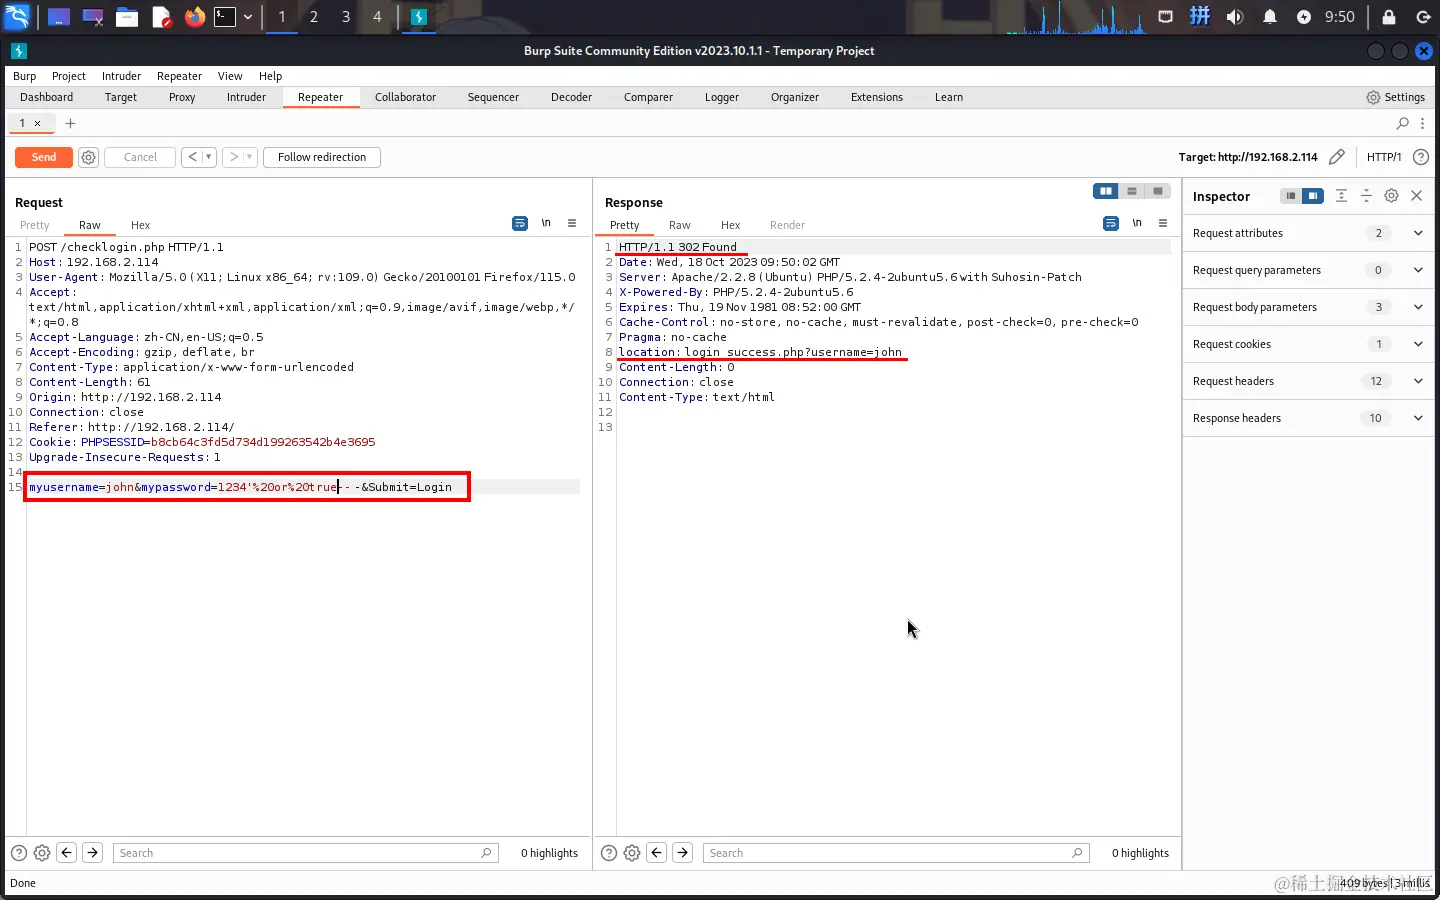Dock Inspector layout to left option

(x=1291, y=196)
